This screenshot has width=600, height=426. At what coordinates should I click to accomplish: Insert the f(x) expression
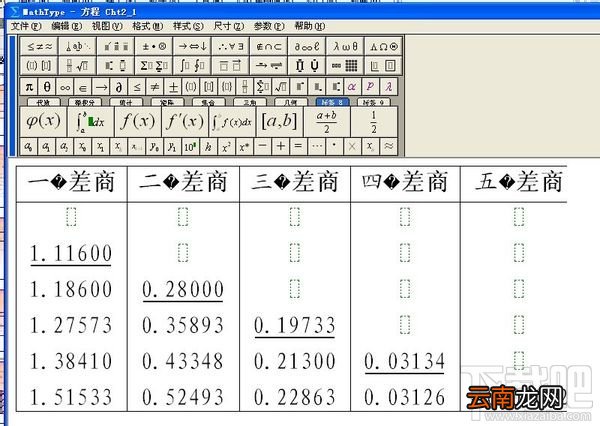coord(138,122)
